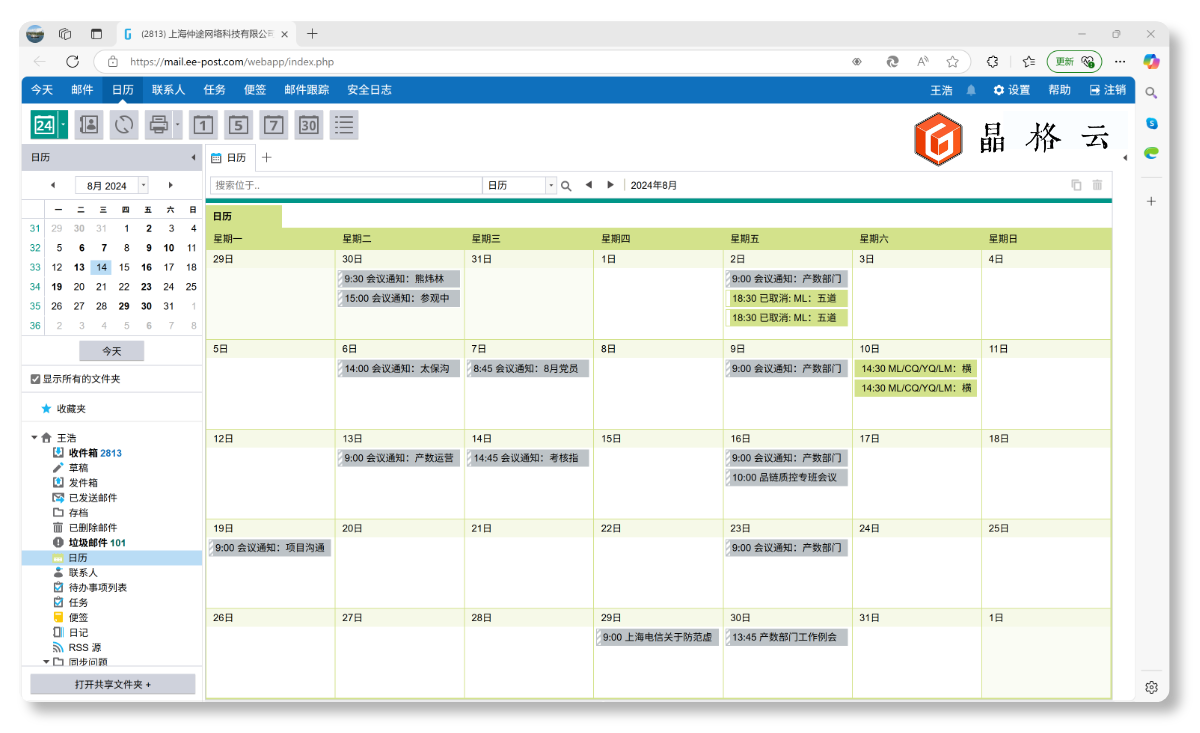This screenshot has height=733, width=1200.
Task: Click the refresh icon in the calendar toolbar
Action: coord(124,125)
